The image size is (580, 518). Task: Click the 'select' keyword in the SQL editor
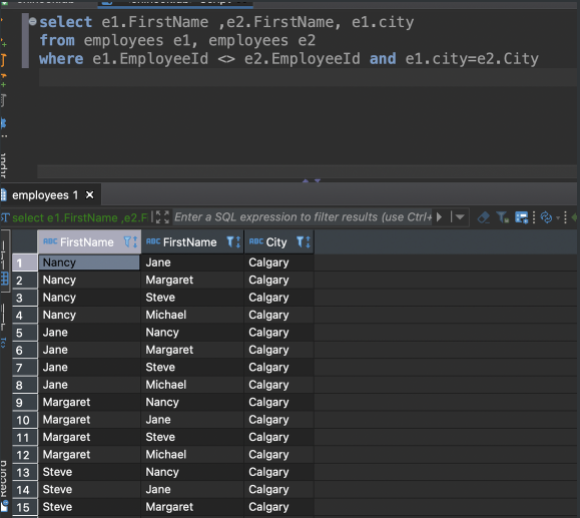coord(65,22)
